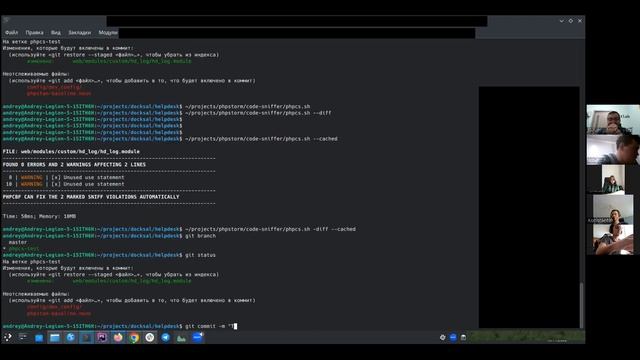Image resolution: width=640 pixels, height=360 pixels.
Task: Open the gear settings icon in system tray
Action: click(x=442, y=338)
